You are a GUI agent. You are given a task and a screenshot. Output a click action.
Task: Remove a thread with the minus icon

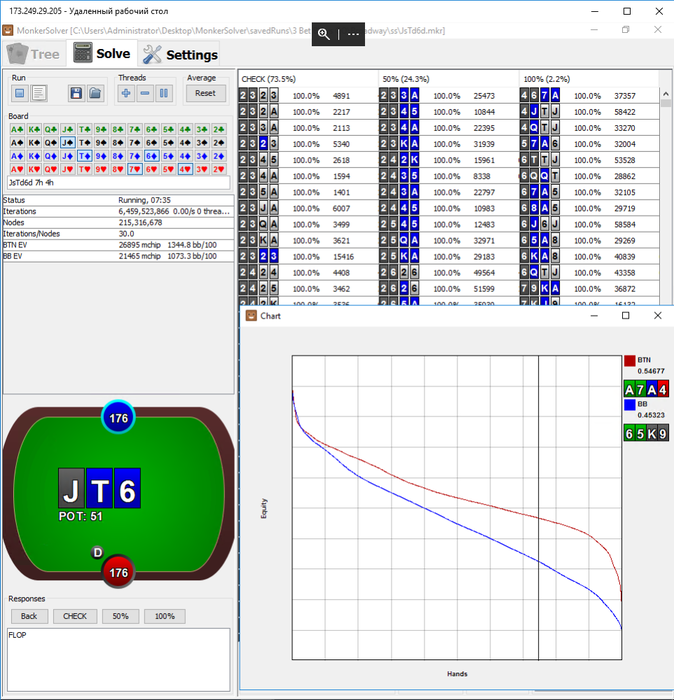pos(145,93)
